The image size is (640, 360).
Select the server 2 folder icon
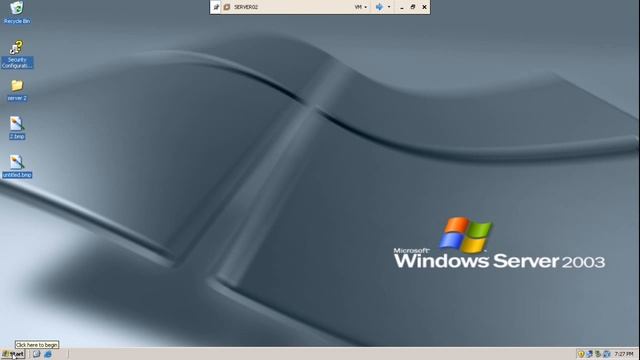pos(17,90)
